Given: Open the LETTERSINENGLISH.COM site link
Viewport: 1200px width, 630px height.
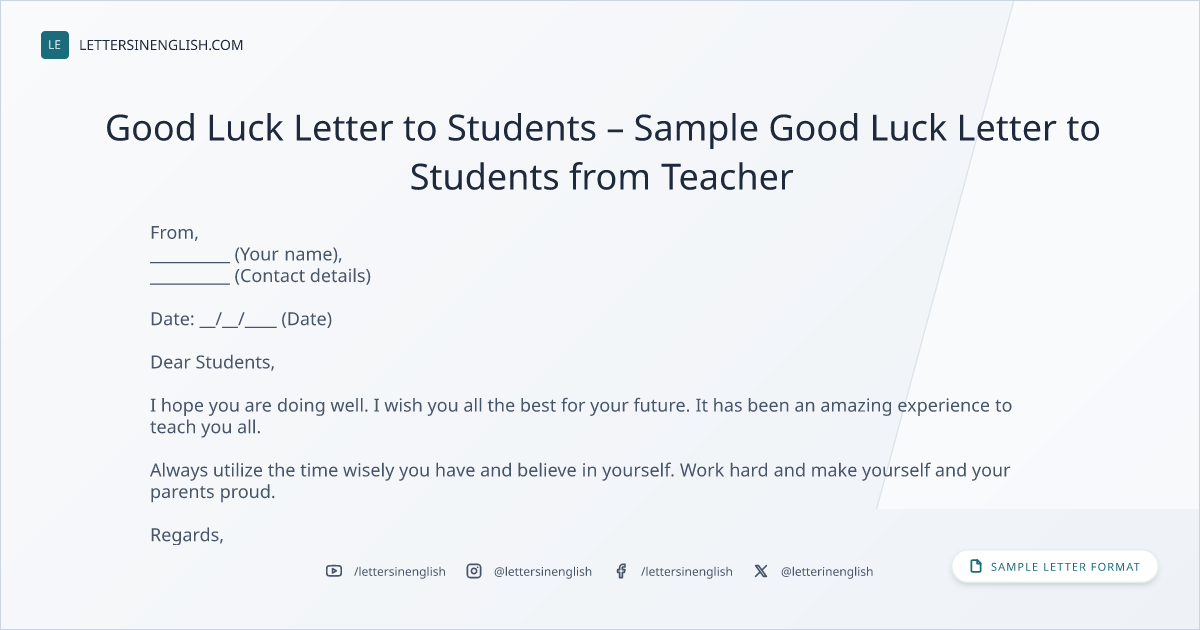Looking at the screenshot, I should tap(161, 45).
